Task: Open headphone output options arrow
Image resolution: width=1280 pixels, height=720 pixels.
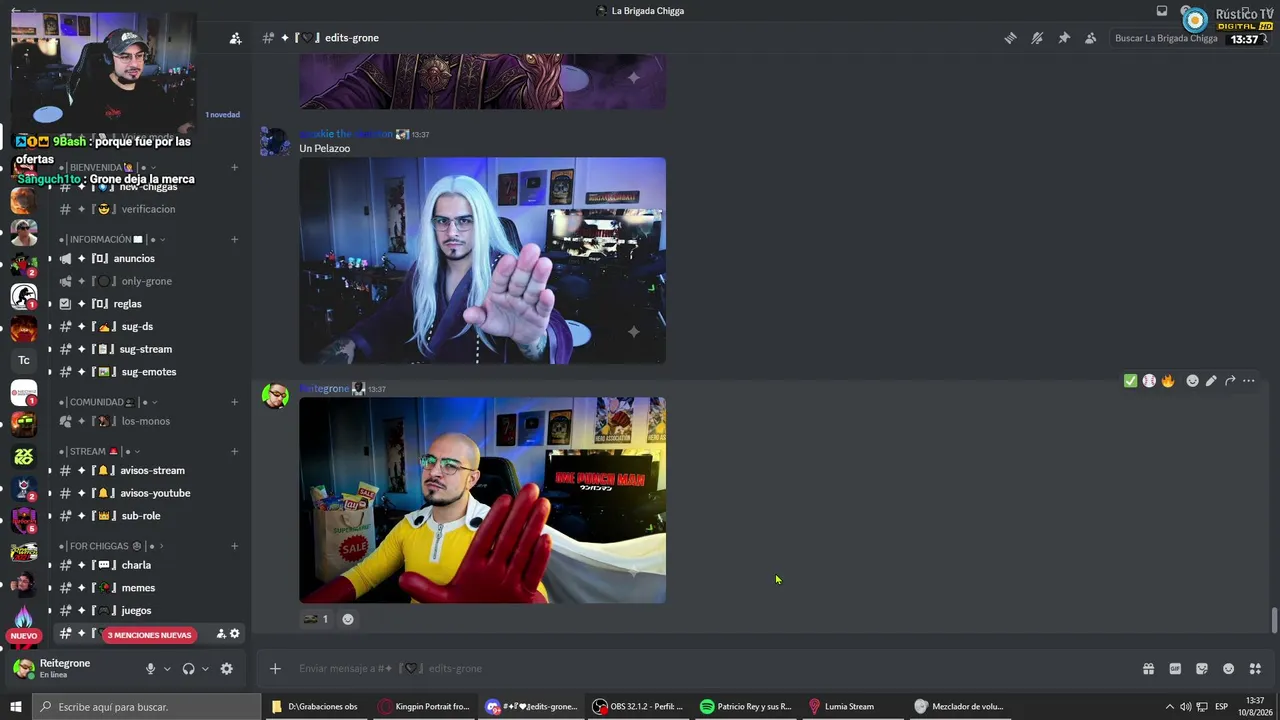Action: (x=205, y=669)
